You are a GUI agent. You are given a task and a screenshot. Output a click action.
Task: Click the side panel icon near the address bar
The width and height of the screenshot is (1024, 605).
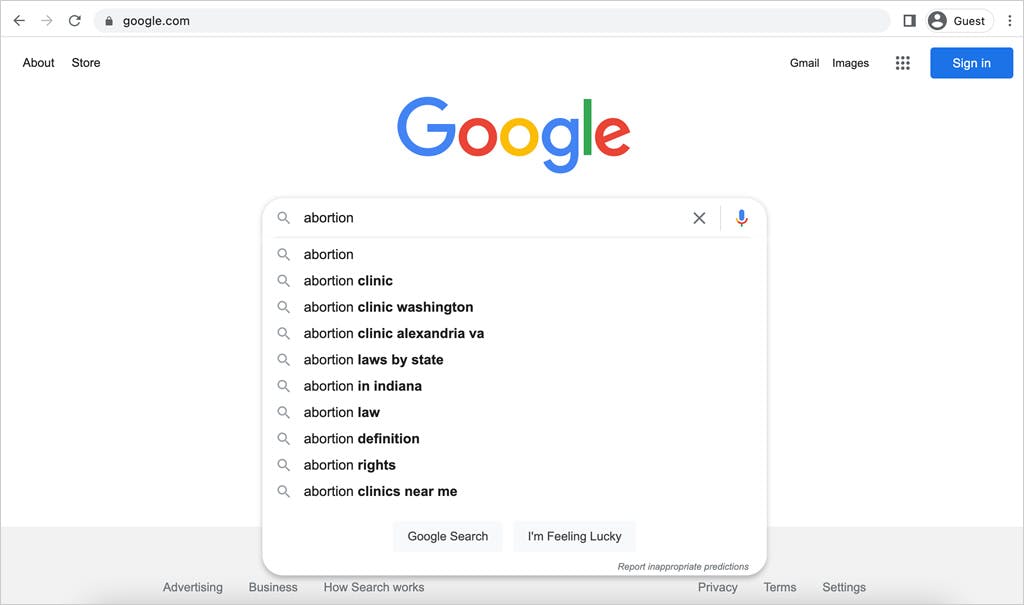908,20
